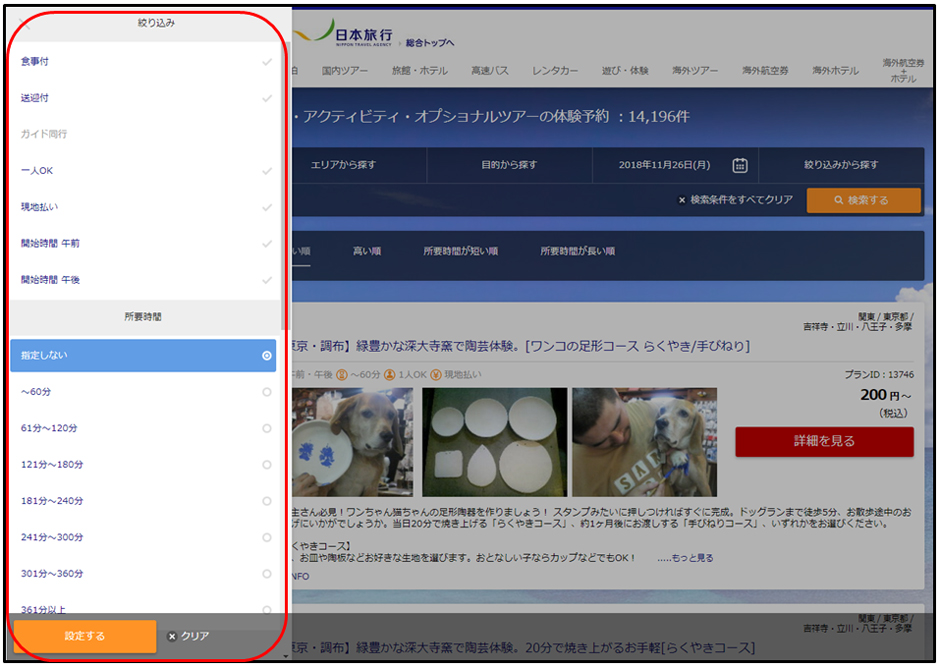Click the X icon next to クリア
940x668 pixels.
click(x=172, y=636)
